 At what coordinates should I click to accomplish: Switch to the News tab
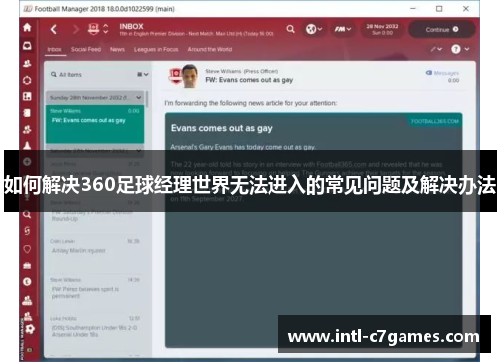coord(117,49)
